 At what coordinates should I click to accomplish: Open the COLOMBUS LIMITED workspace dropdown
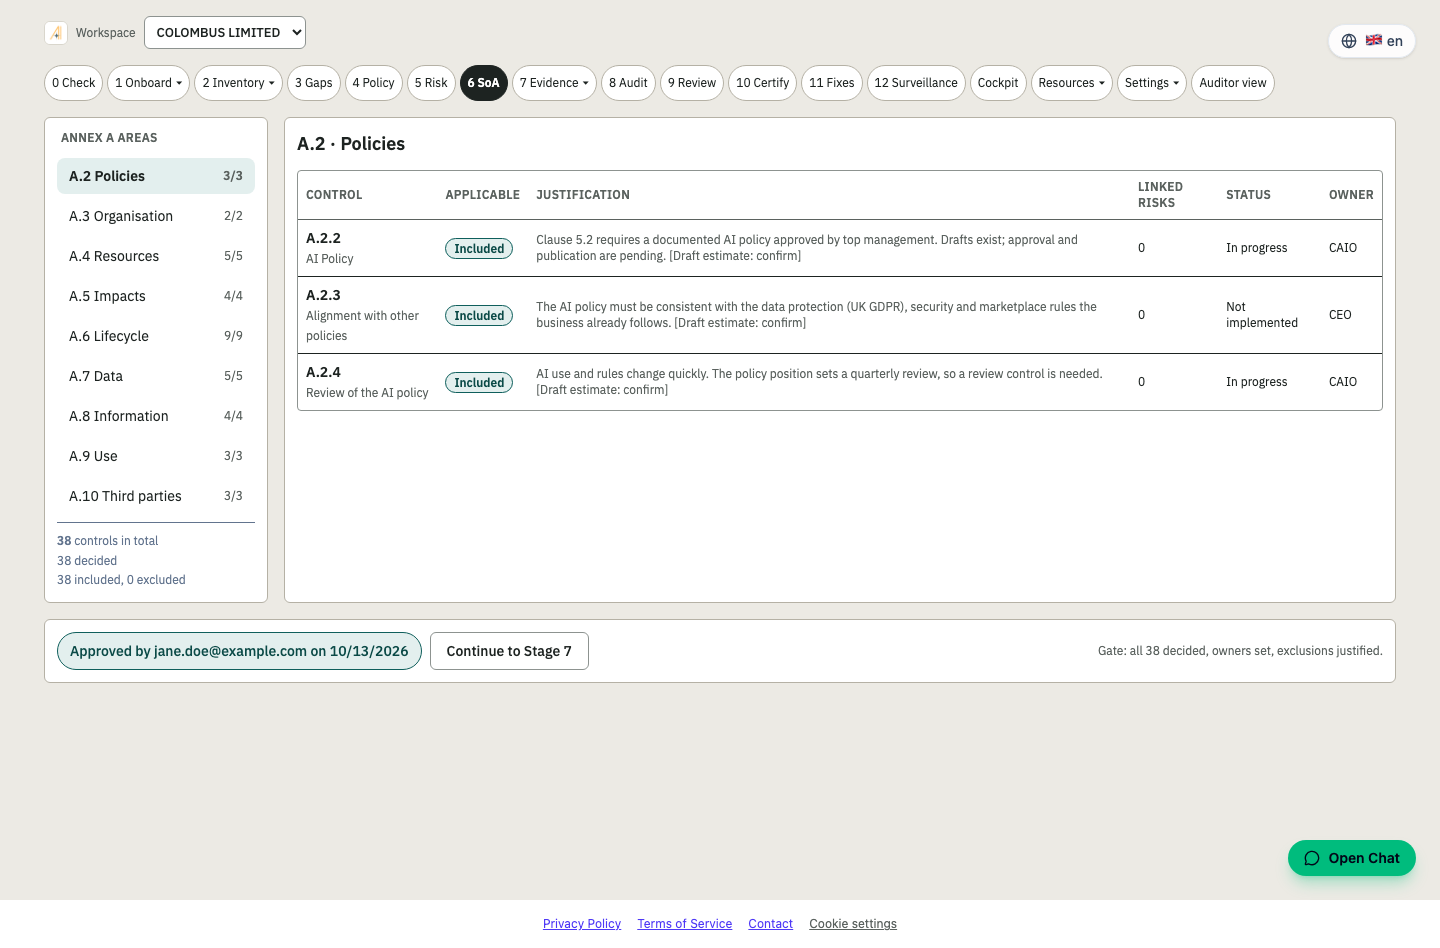pyautogui.click(x=225, y=33)
